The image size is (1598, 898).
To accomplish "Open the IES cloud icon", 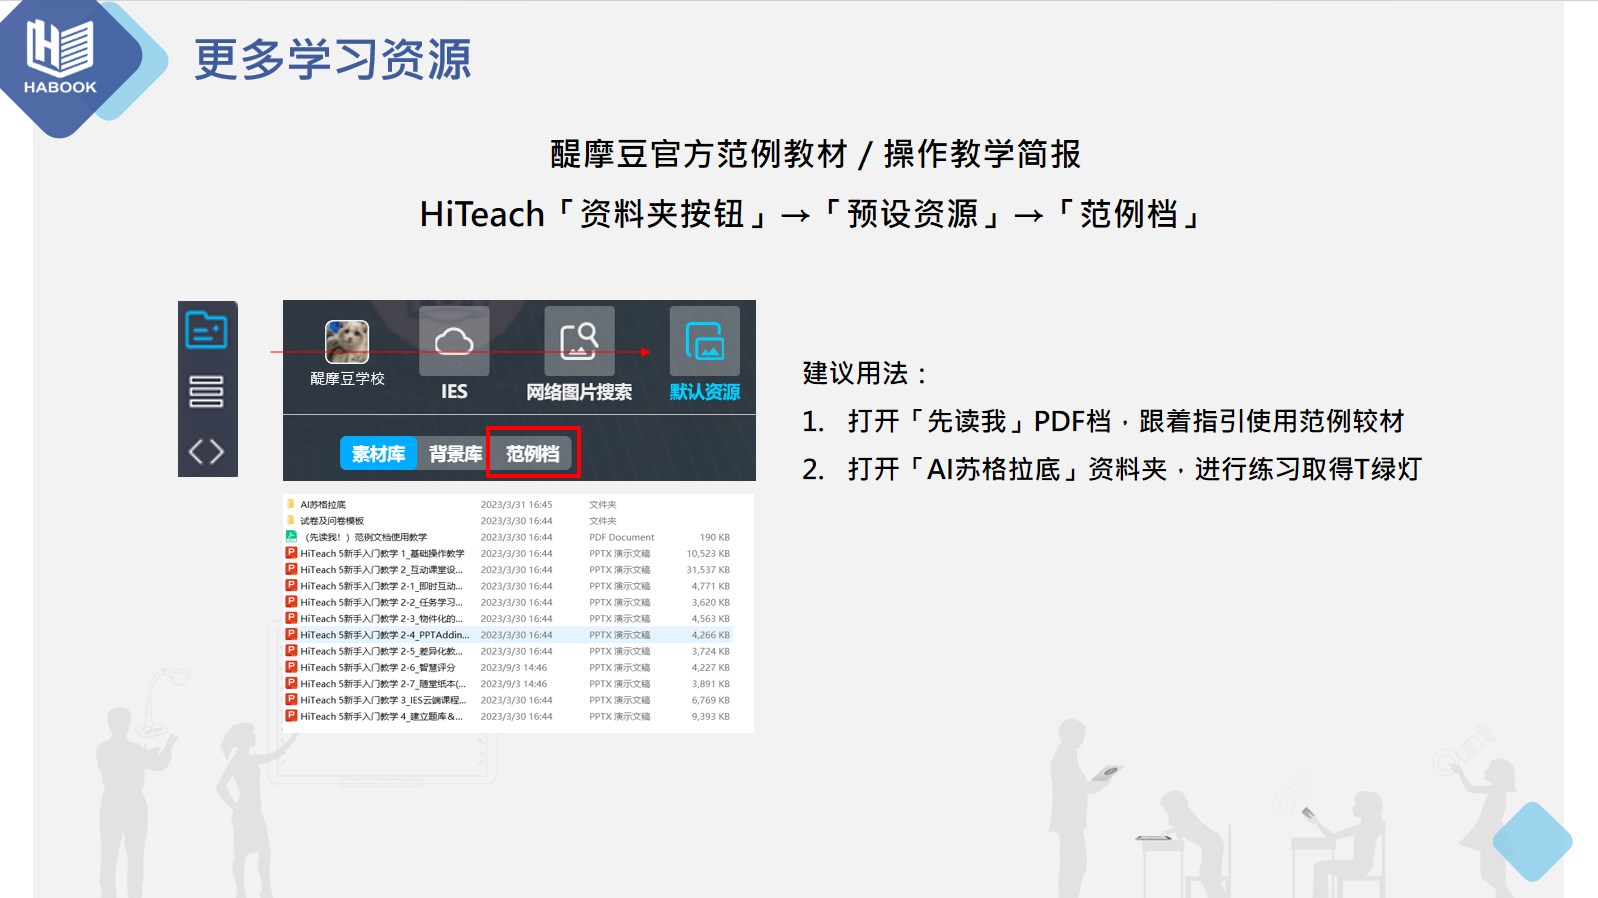I will coord(454,343).
